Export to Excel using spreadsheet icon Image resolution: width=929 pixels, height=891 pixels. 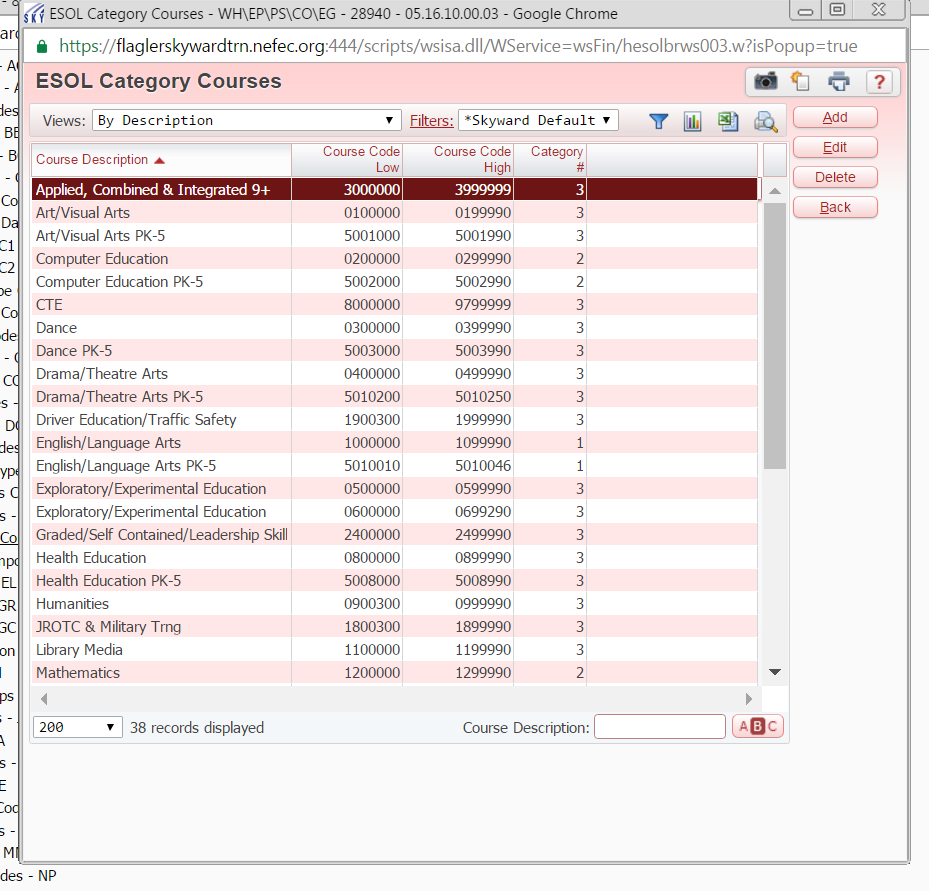tap(728, 121)
